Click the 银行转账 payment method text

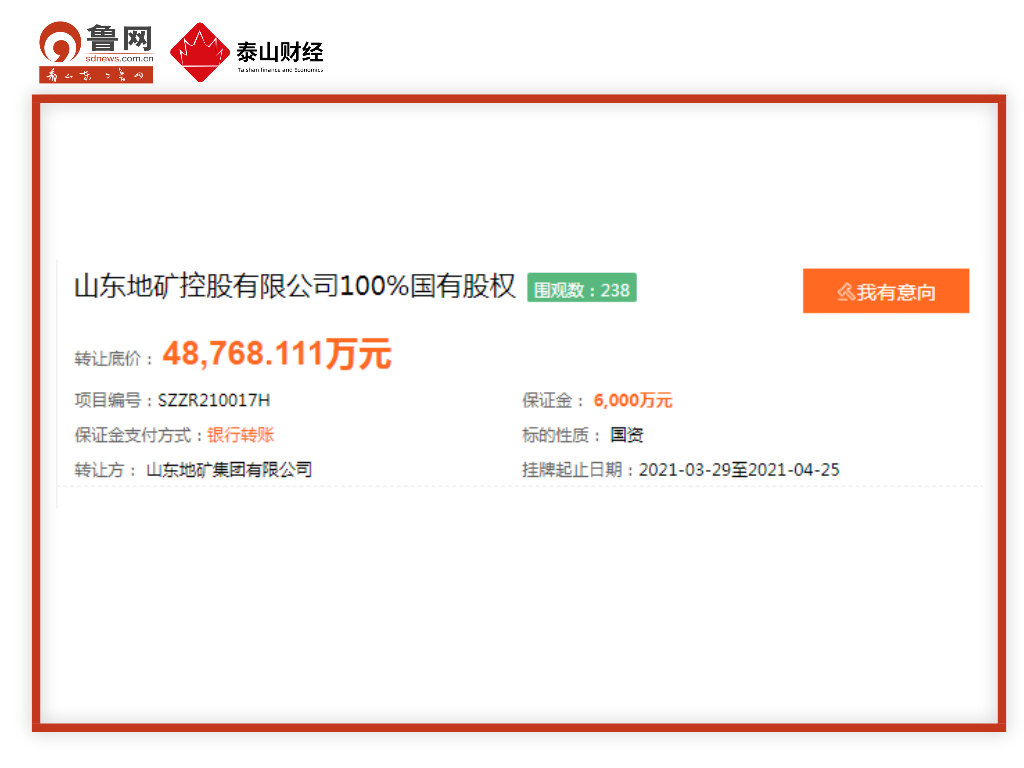click(x=240, y=435)
